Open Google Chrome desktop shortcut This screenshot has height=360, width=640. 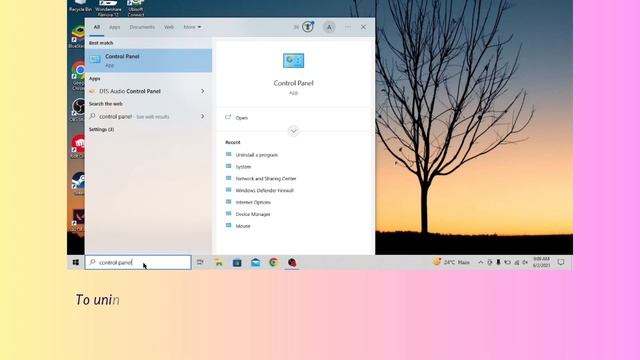pos(78,76)
